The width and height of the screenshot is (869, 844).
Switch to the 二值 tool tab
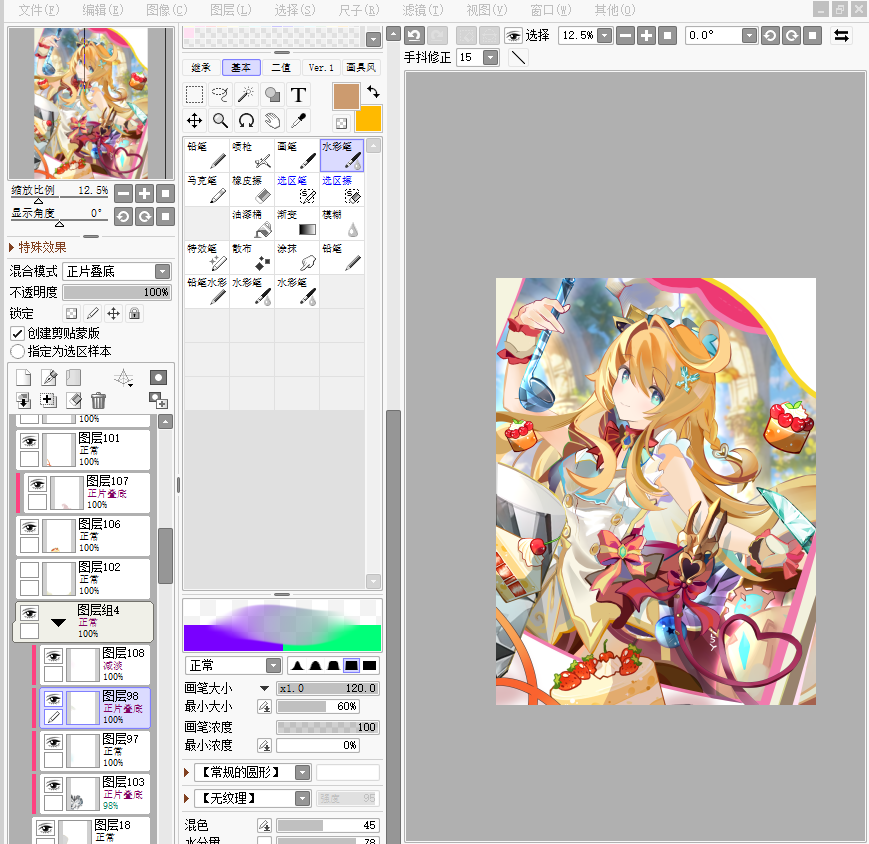tap(281, 68)
